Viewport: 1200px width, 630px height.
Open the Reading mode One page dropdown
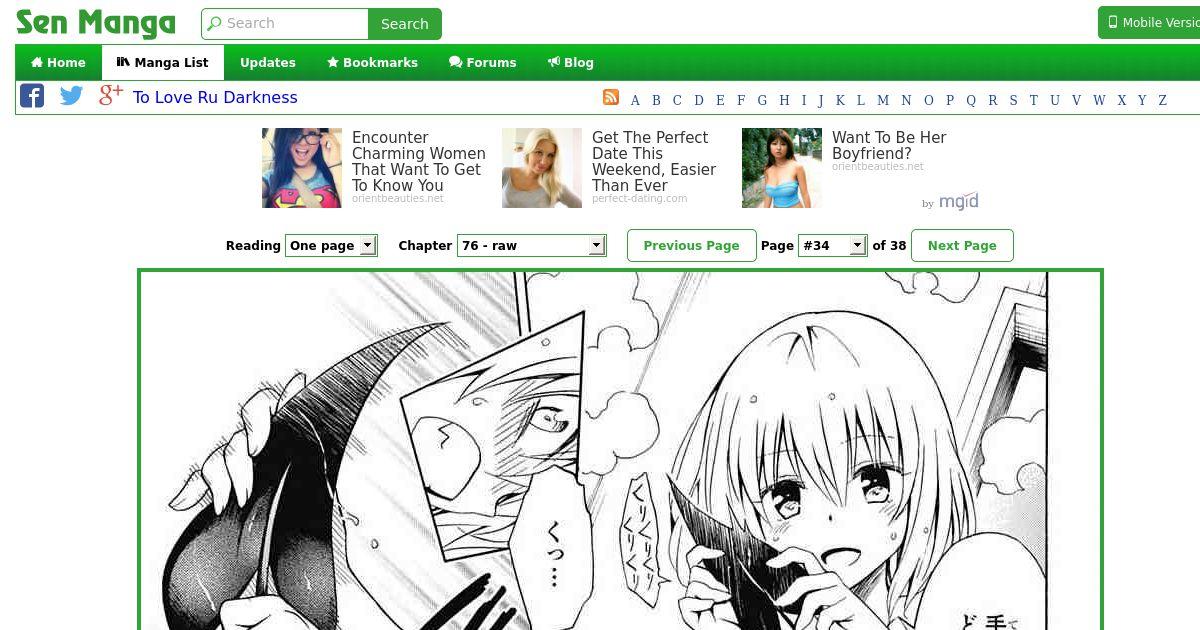(x=331, y=245)
